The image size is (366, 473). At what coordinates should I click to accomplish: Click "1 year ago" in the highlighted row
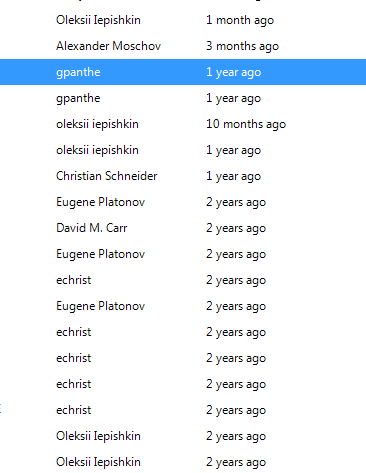(233, 72)
